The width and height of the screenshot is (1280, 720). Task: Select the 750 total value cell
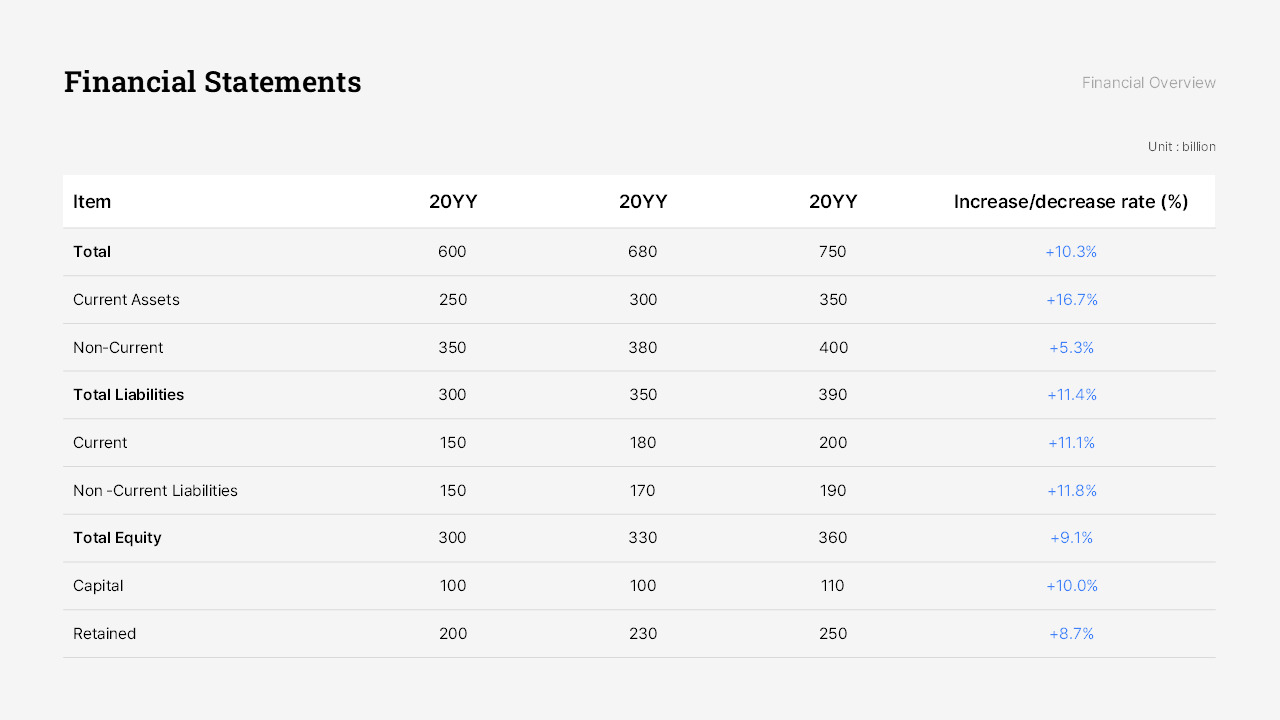(x=832, y=252)
